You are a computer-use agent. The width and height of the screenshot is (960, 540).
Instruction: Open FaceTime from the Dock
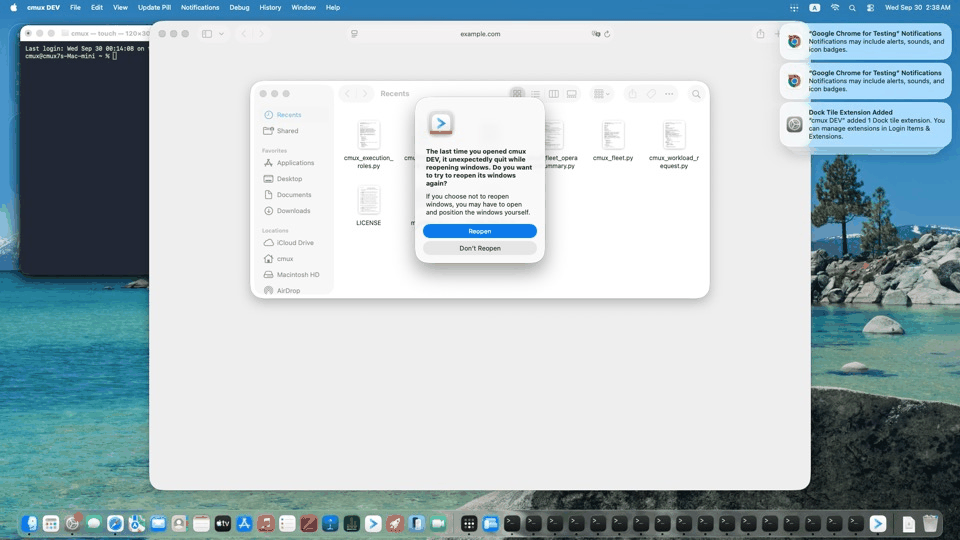tap(438, 523)
